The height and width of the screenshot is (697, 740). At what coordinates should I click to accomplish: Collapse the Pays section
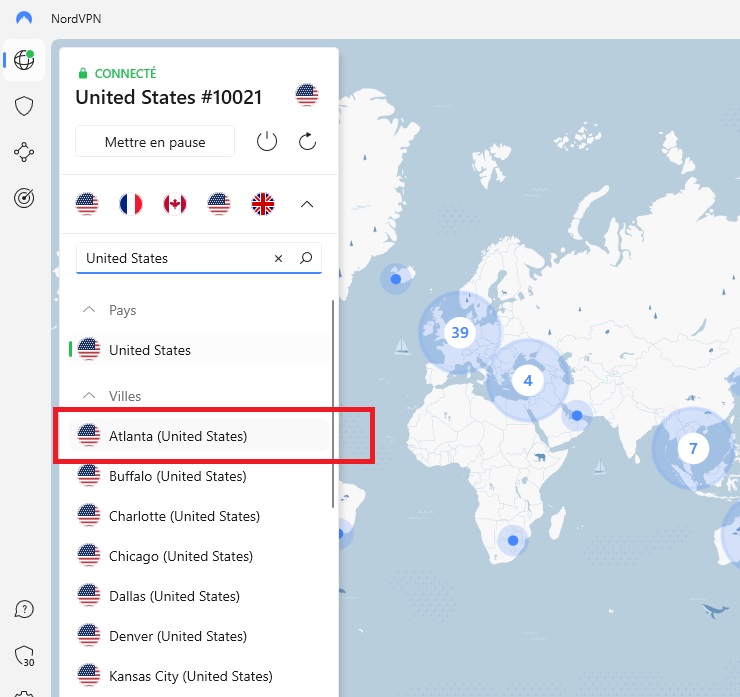(89, 310)
